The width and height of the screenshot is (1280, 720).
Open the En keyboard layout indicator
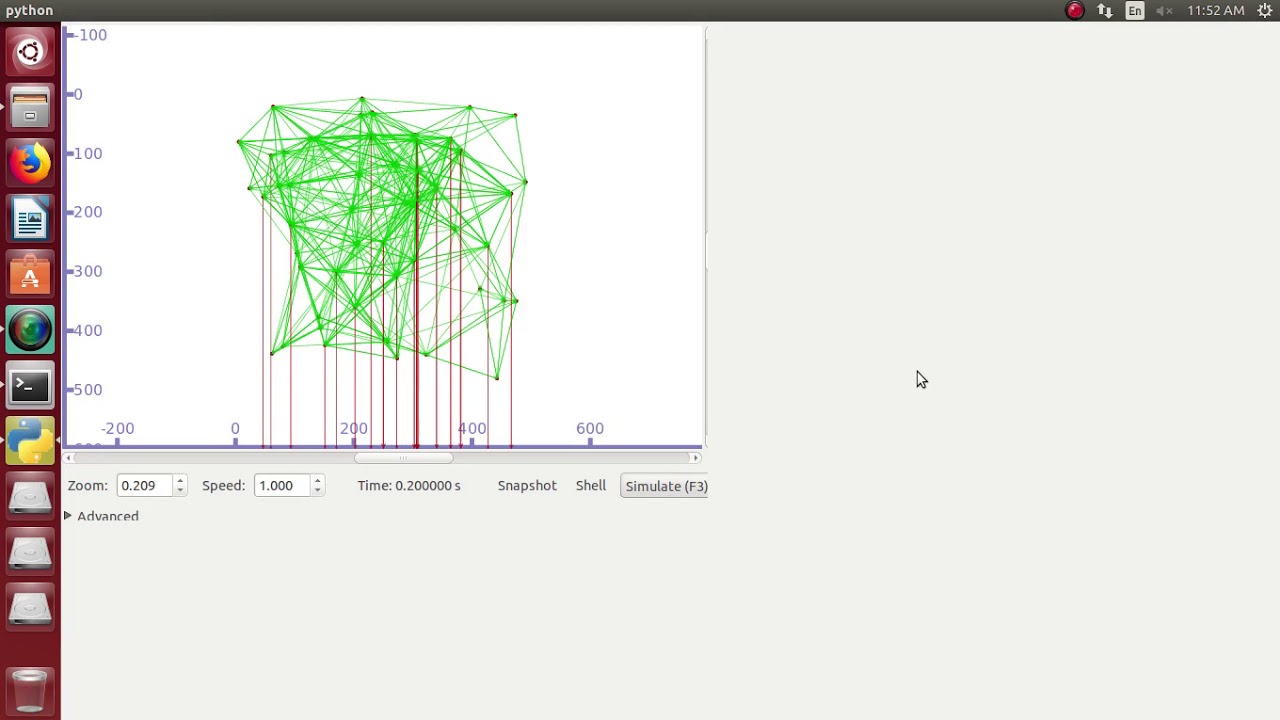pyautogui.click(x=1135, y=11)
